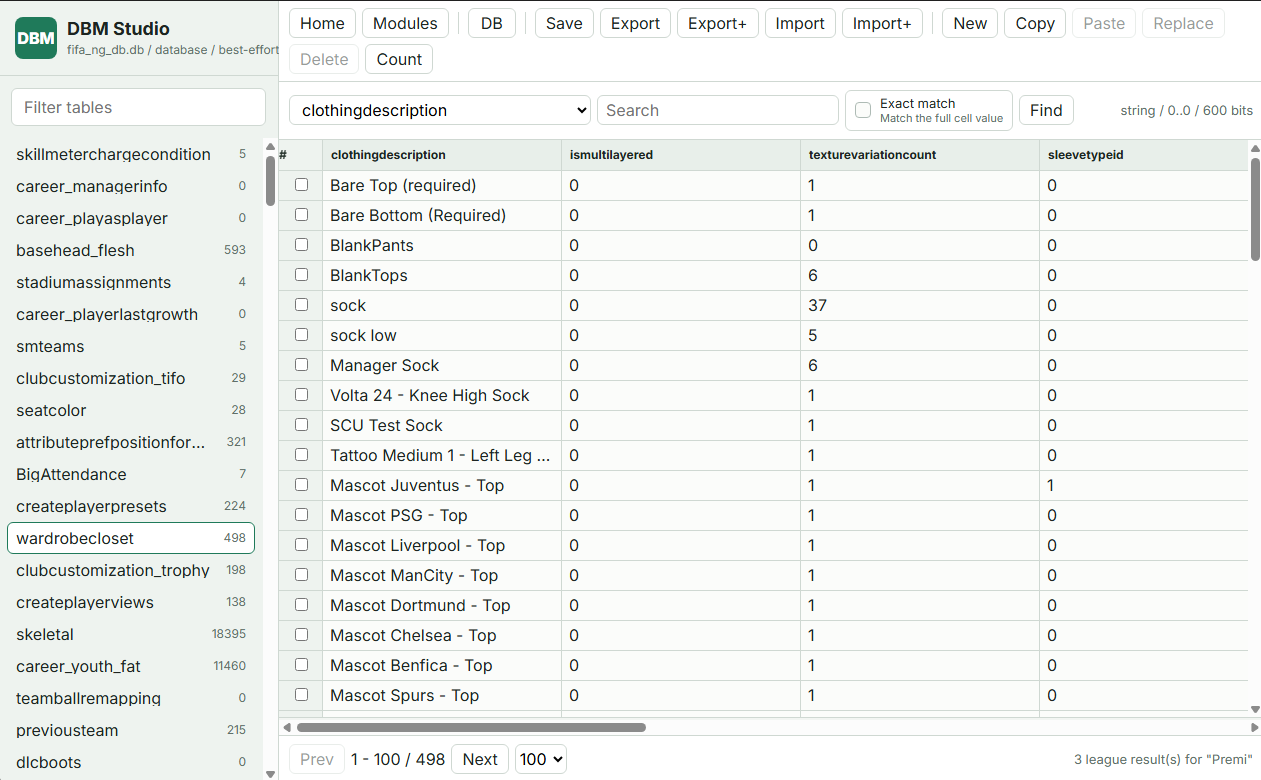This screenshot has width=1261, height=780.
Task: Click the Import+ button
Action: coord(882,23)
